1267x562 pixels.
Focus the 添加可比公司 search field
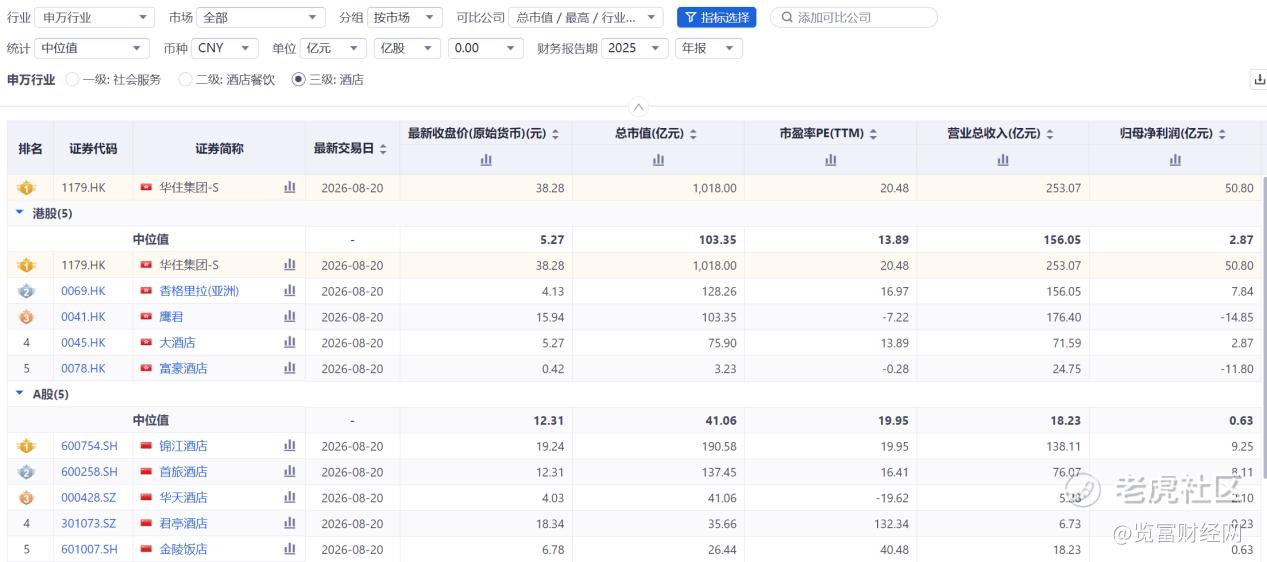[x=854, y=18]
